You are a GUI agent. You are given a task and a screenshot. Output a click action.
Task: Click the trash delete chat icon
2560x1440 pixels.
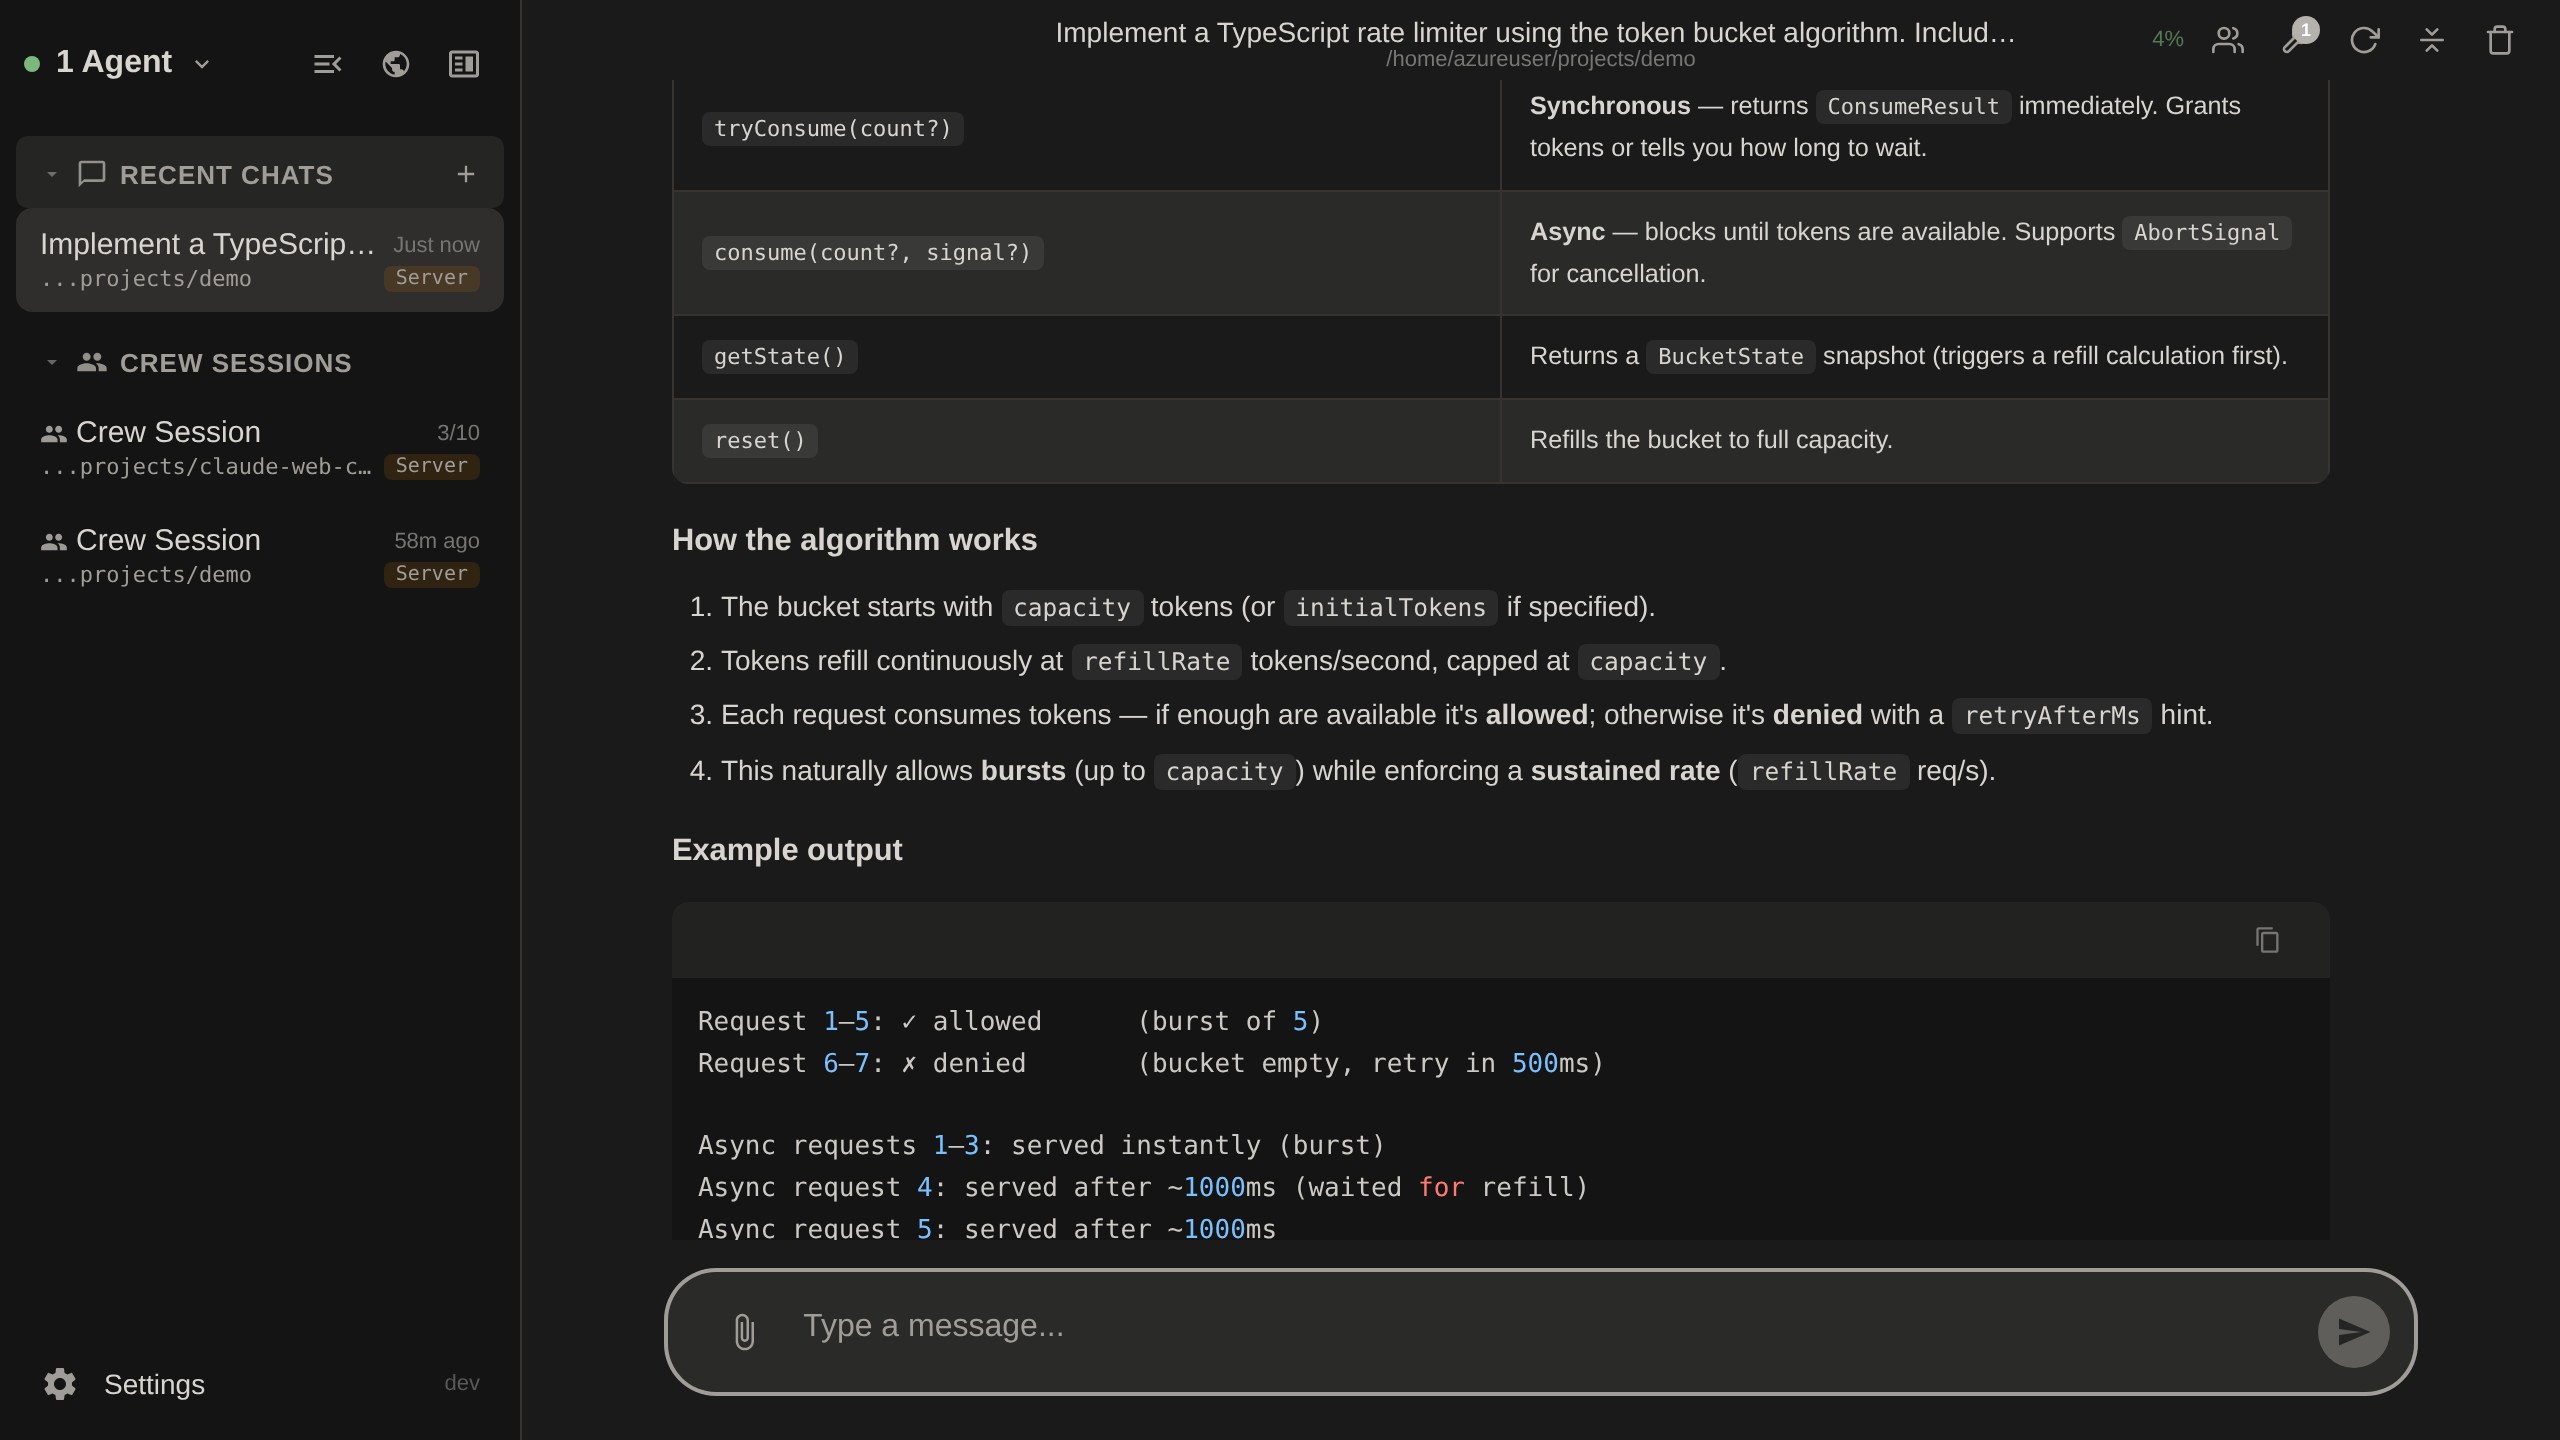click(2499, 40)
